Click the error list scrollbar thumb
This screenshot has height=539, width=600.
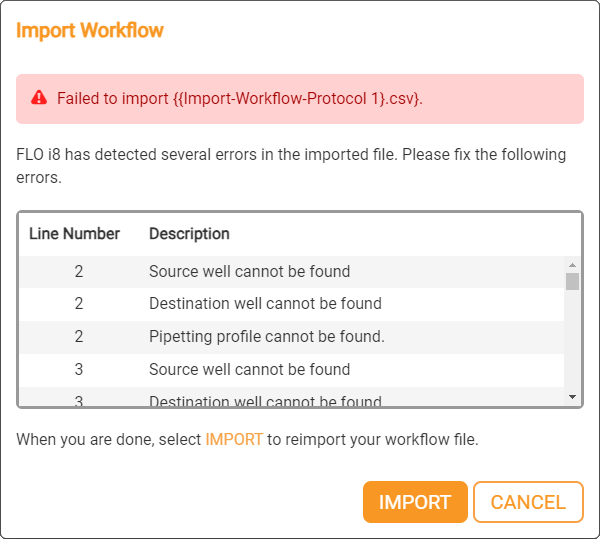pos(572,281)
